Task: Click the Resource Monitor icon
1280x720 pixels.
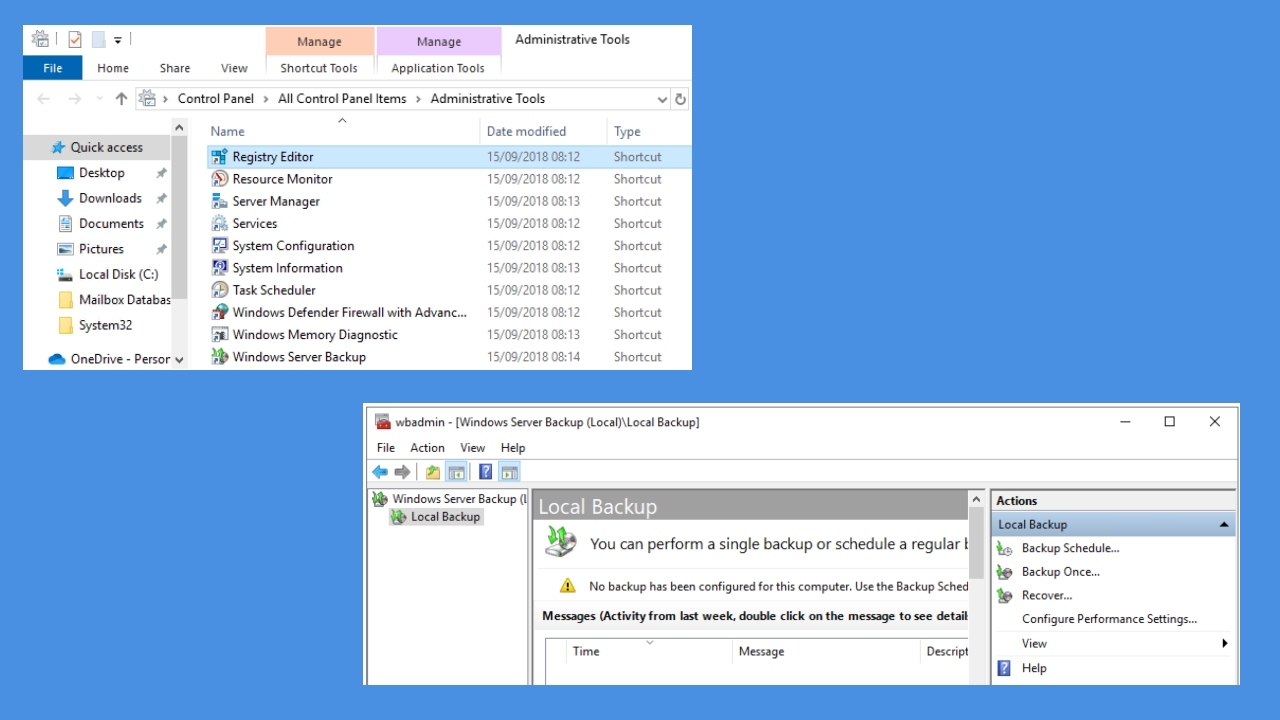Action: 220,179
